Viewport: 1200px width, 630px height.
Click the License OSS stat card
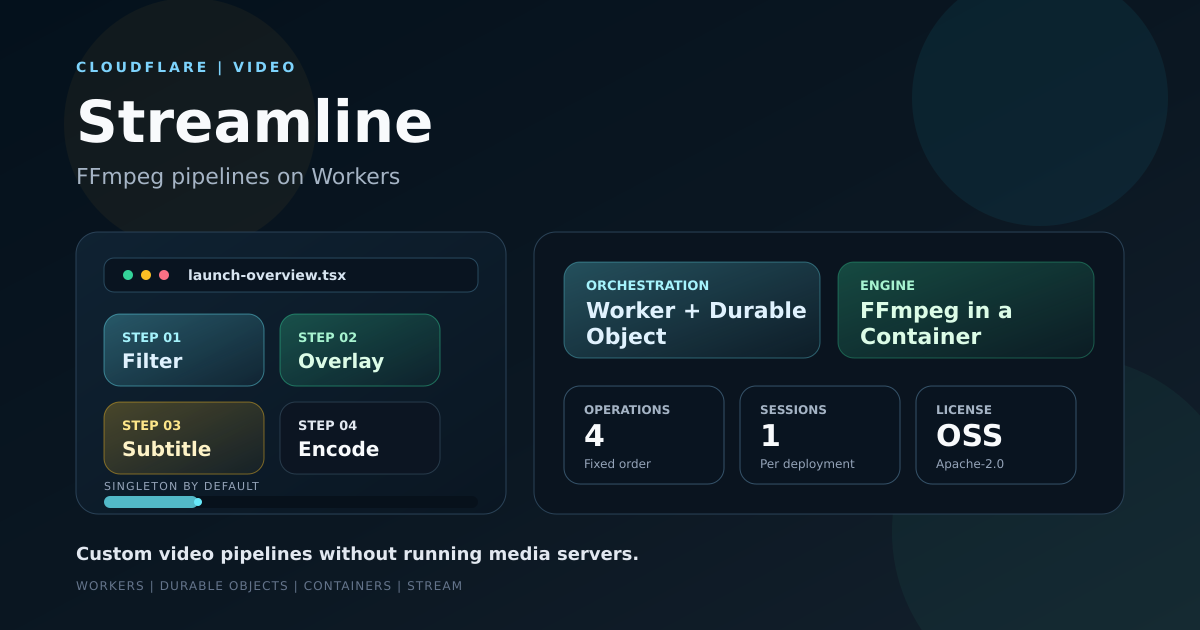pyautogui.click(x=996, y=435)
